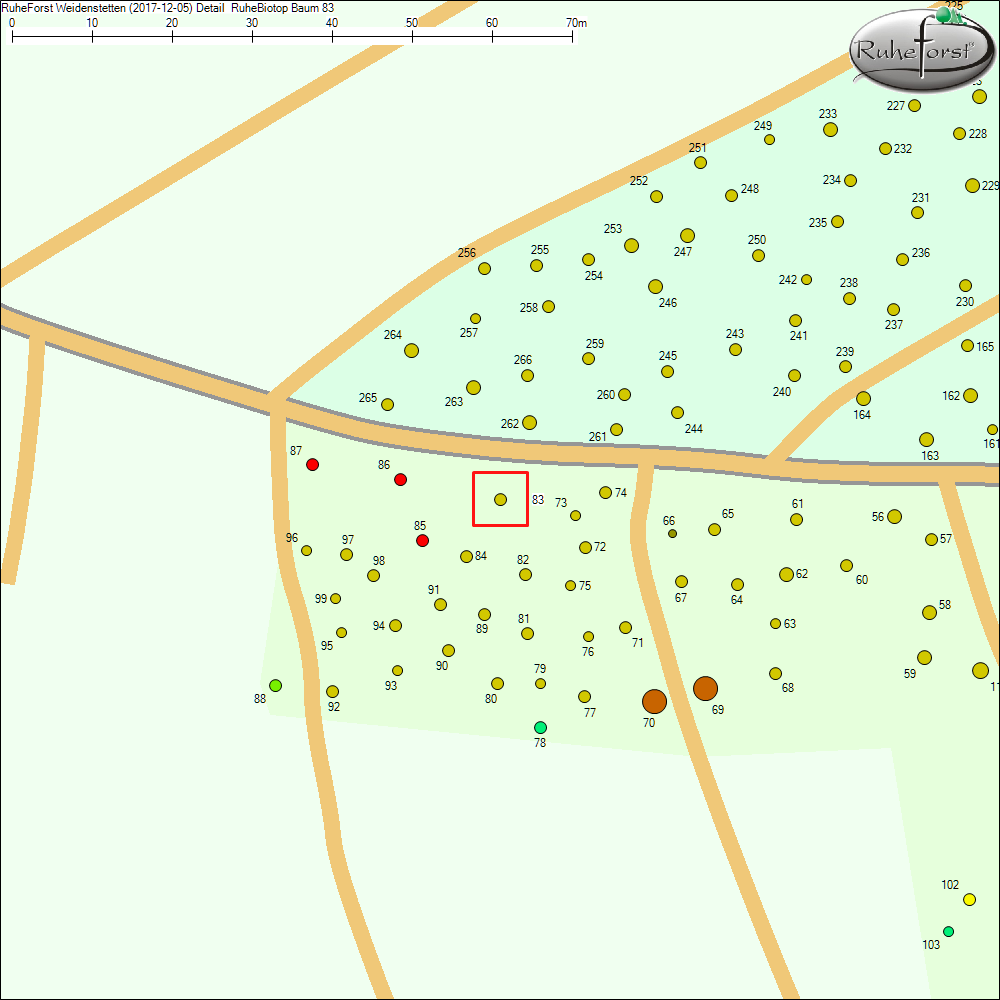Select tree marker 92
Image resolution: width=1000 pixels, height=1000 pixels.
(x=332, y=691)
